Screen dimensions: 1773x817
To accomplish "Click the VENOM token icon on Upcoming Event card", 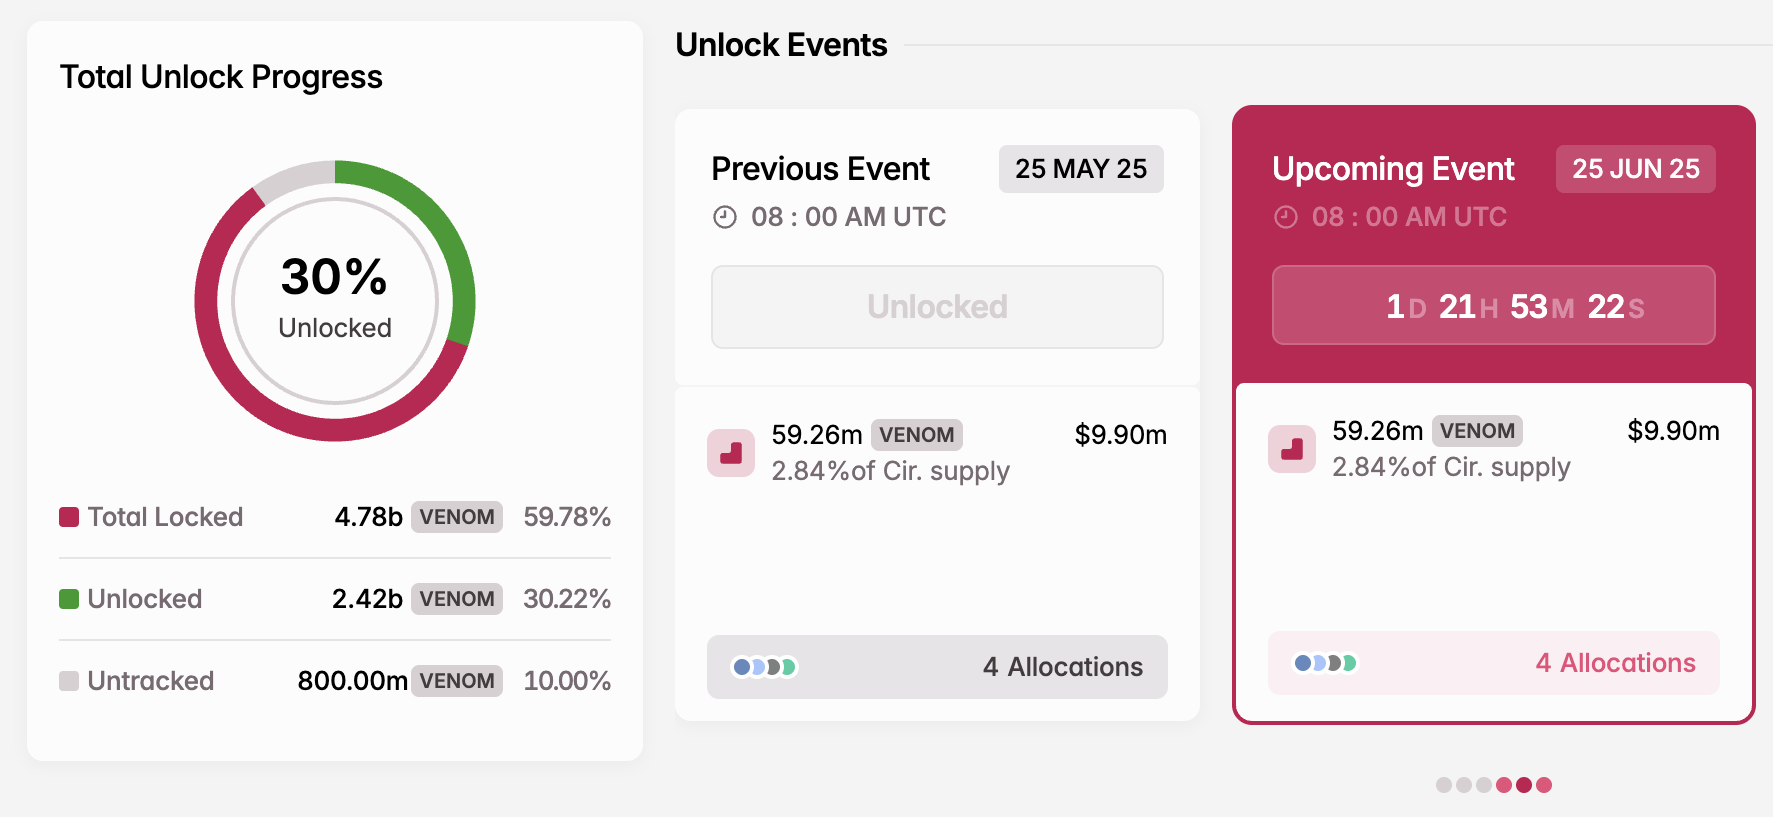I will [x=1291, y=450].
